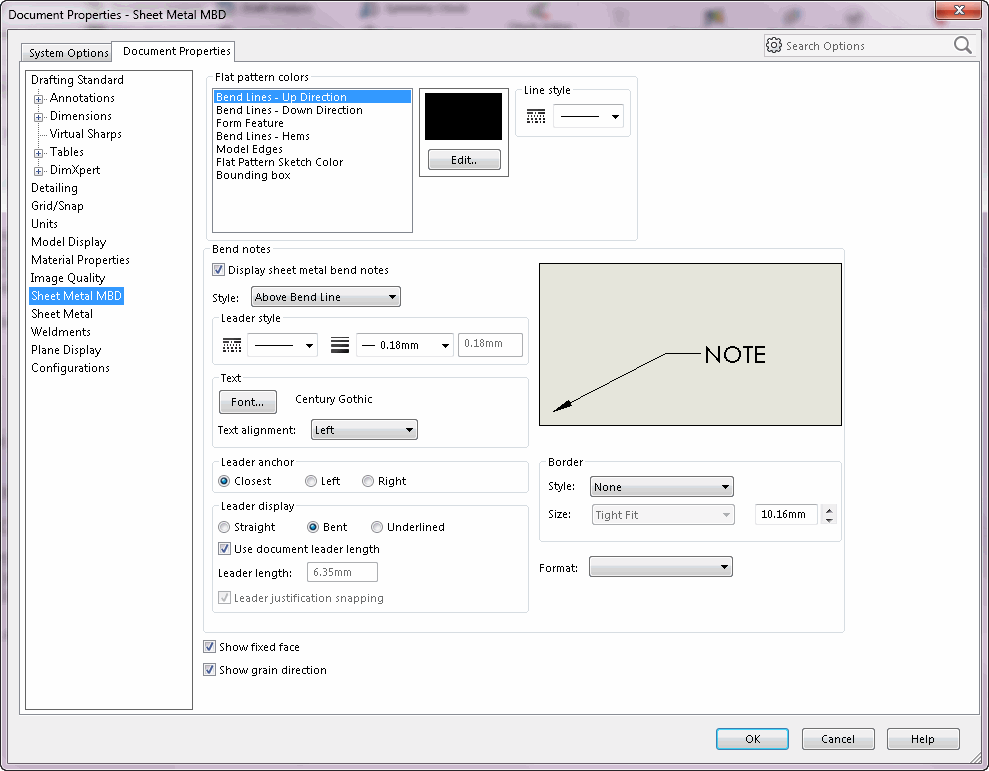Toggle Use document leader length checkbox

pos(224,549)
